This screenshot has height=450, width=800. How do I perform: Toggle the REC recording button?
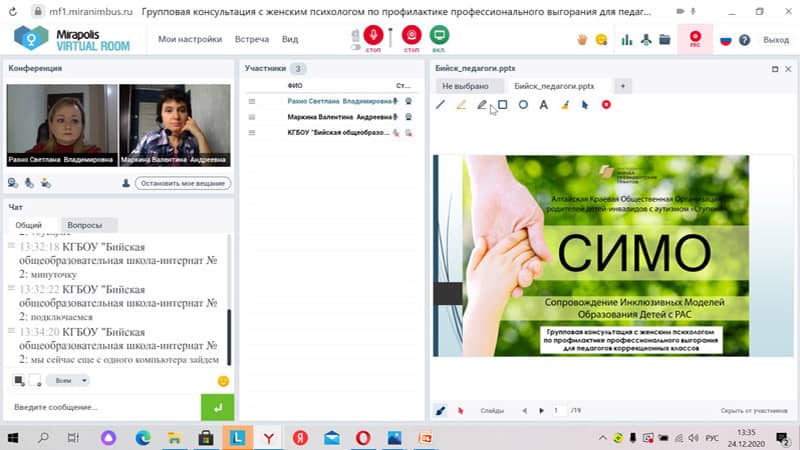click(x=695, y=39)
